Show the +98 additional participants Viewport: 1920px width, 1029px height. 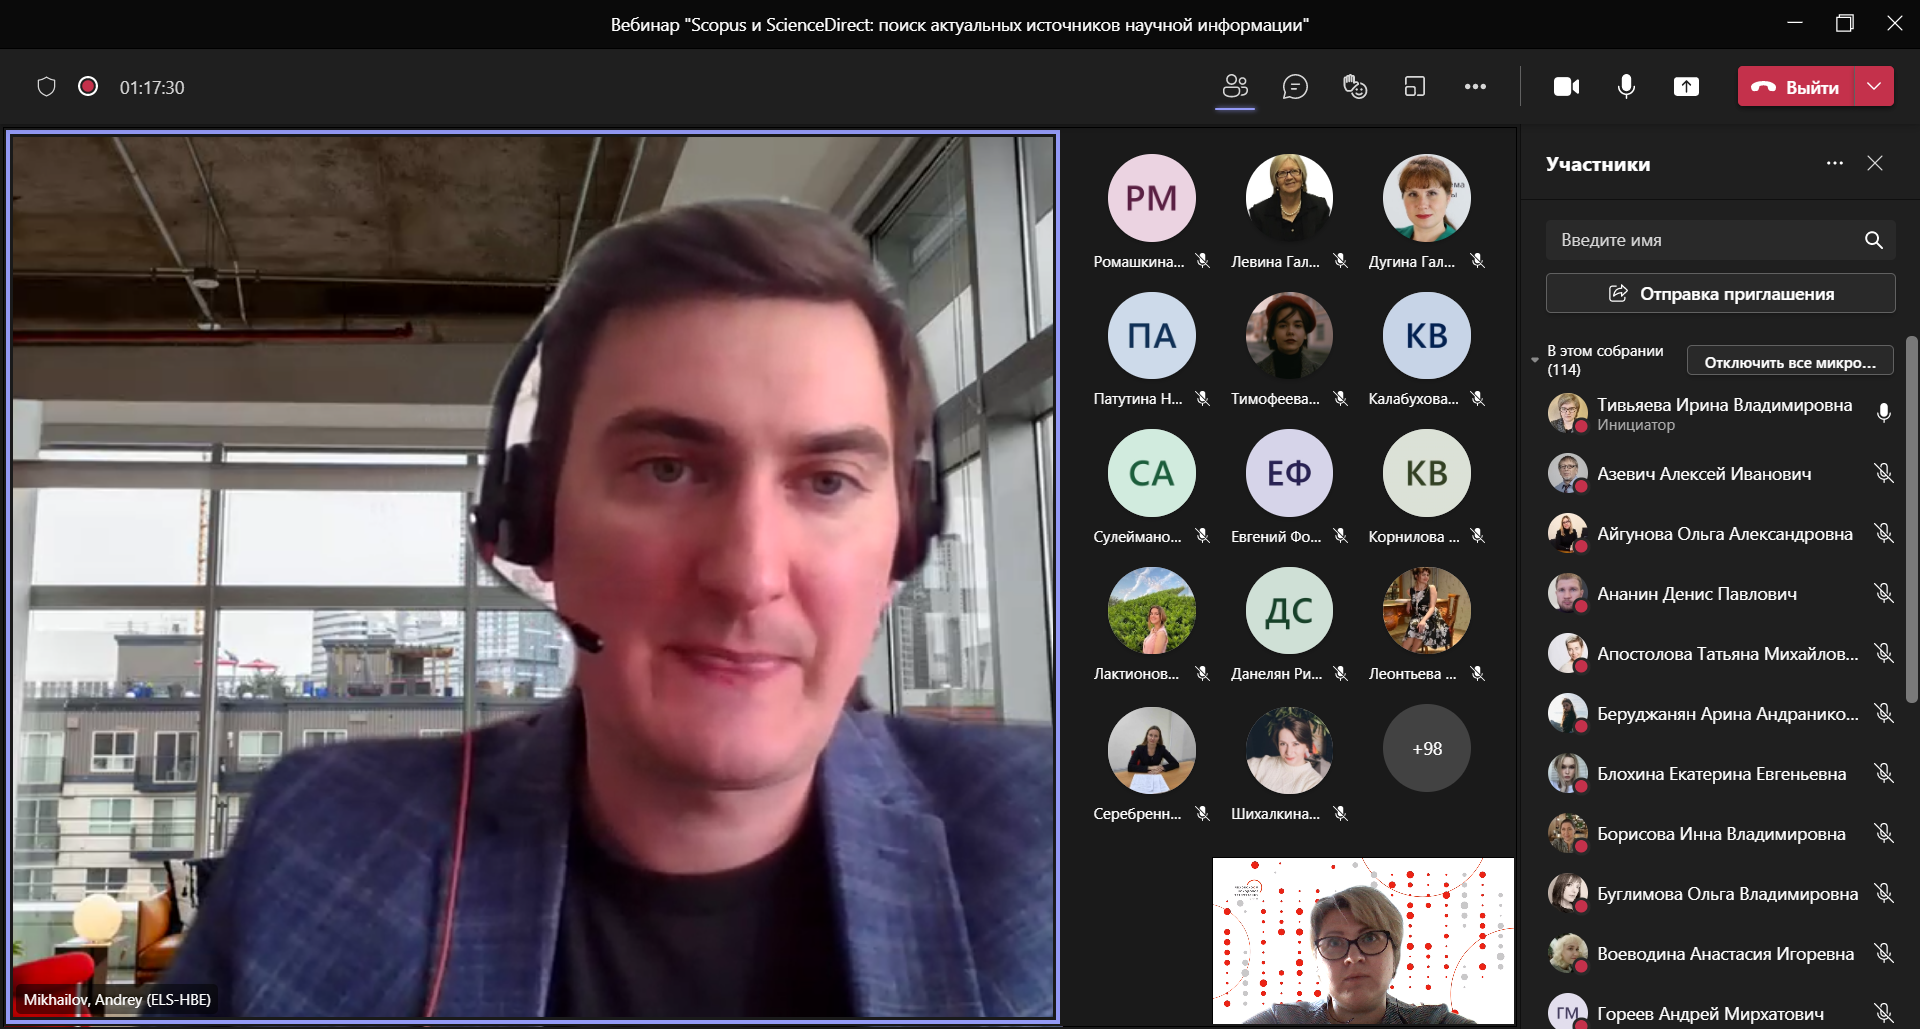tap(1426, 748)
